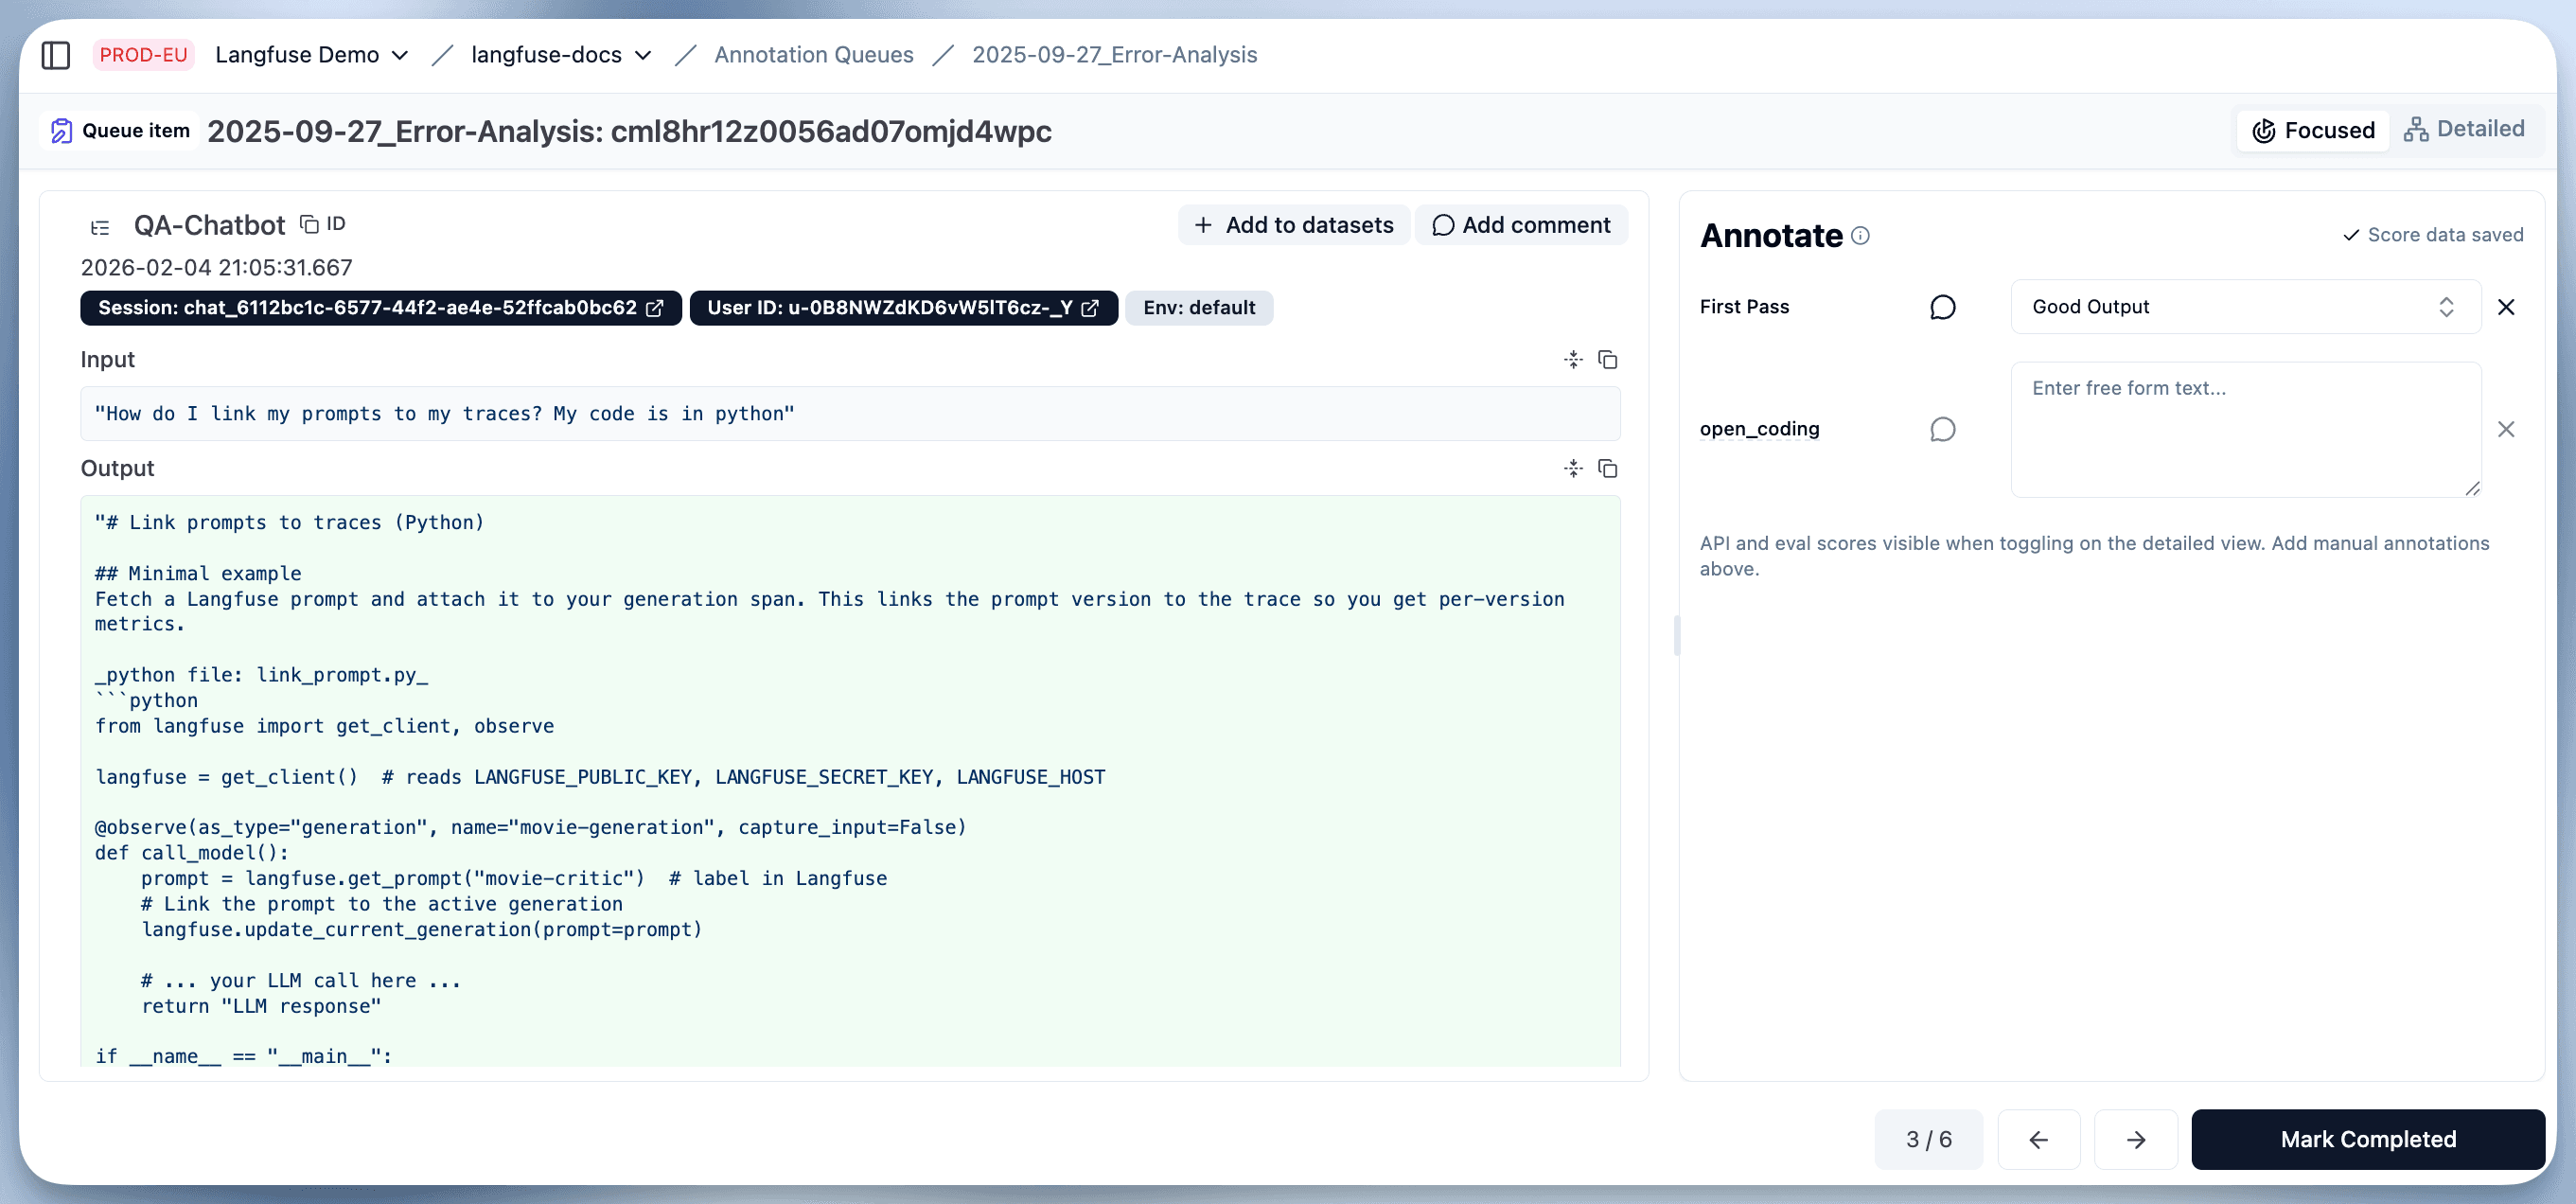The width and height of the screenshot is (2576, 1204).
Task: Copy the Output content
Action: pos(1608,469)
